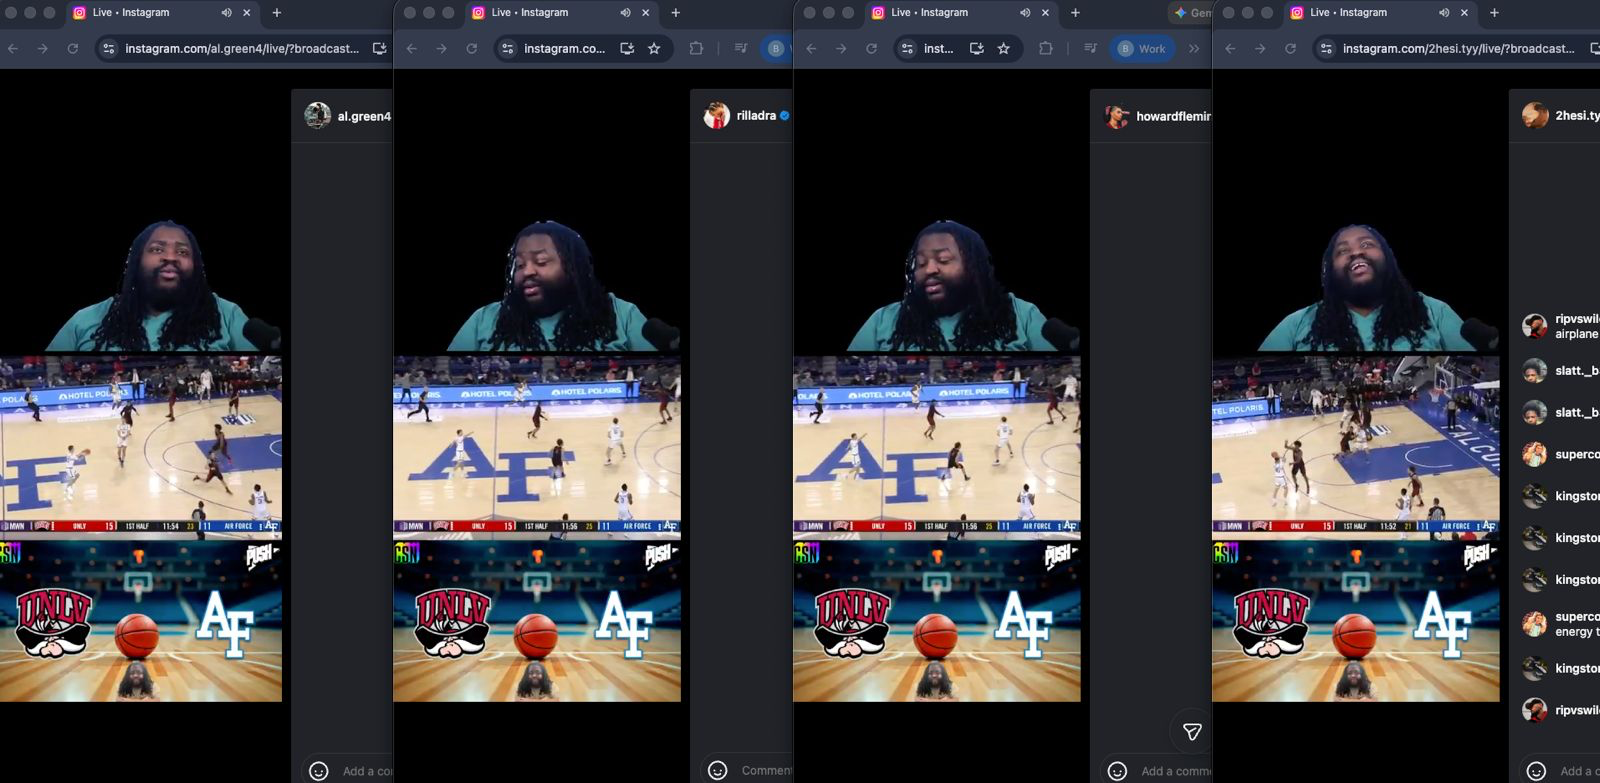Click 2hesi.tyy profile avatar
This screenshot has width=1600, height=783.
click(1535, 116)
